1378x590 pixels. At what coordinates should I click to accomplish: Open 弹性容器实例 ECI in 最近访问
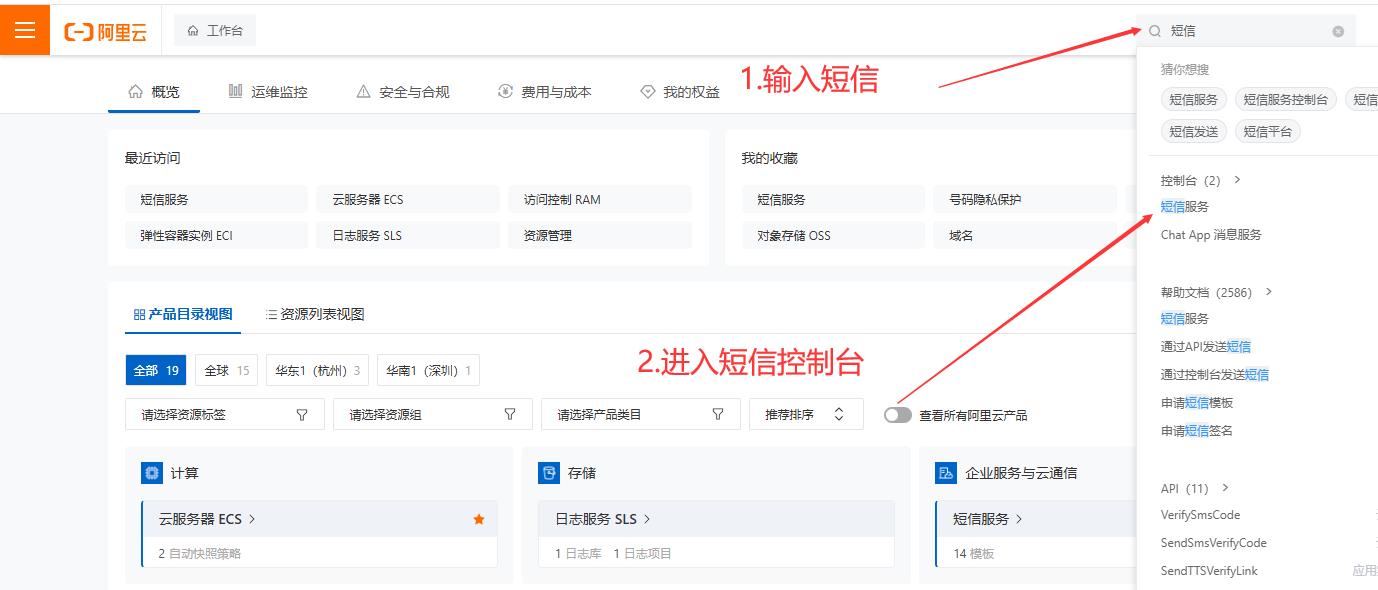216,235
